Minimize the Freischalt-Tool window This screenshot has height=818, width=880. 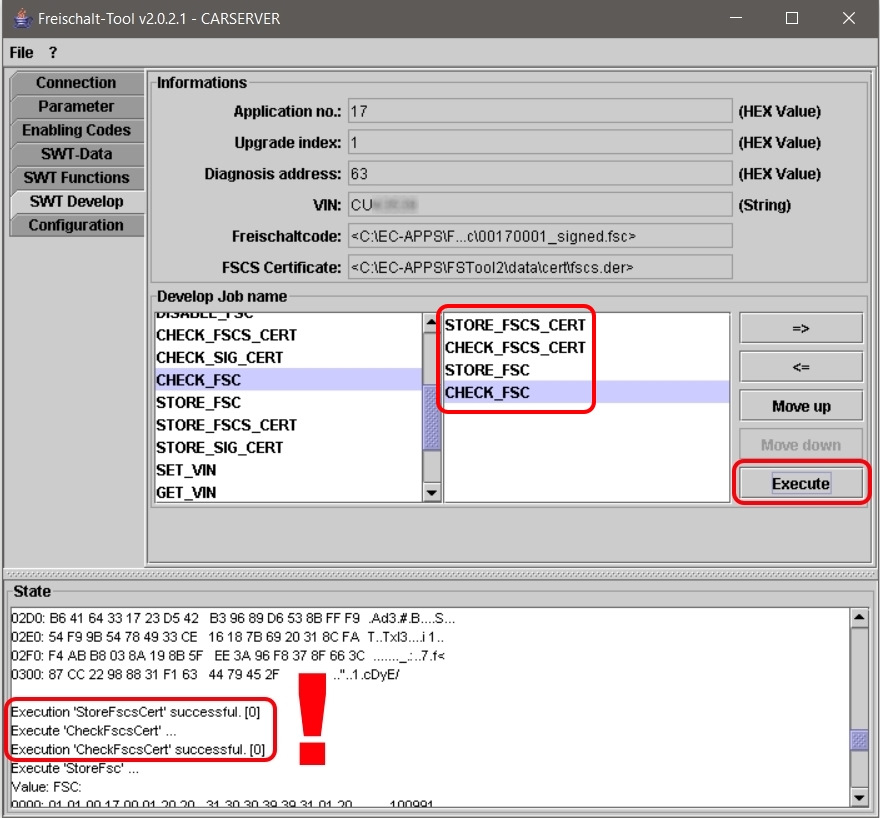pyautogui.click(x=736, y=18)
